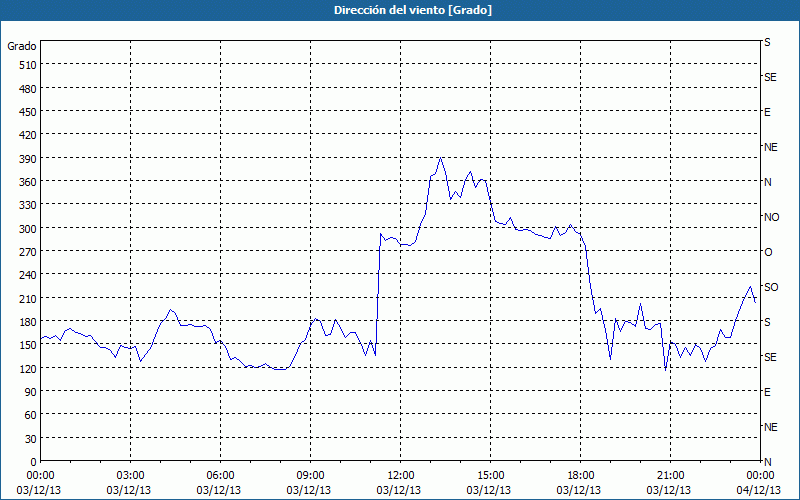Image resolution: width=800 pixels, height=500 pixels.
Task: Click the NE compass label level with 390
Action: 771,147
